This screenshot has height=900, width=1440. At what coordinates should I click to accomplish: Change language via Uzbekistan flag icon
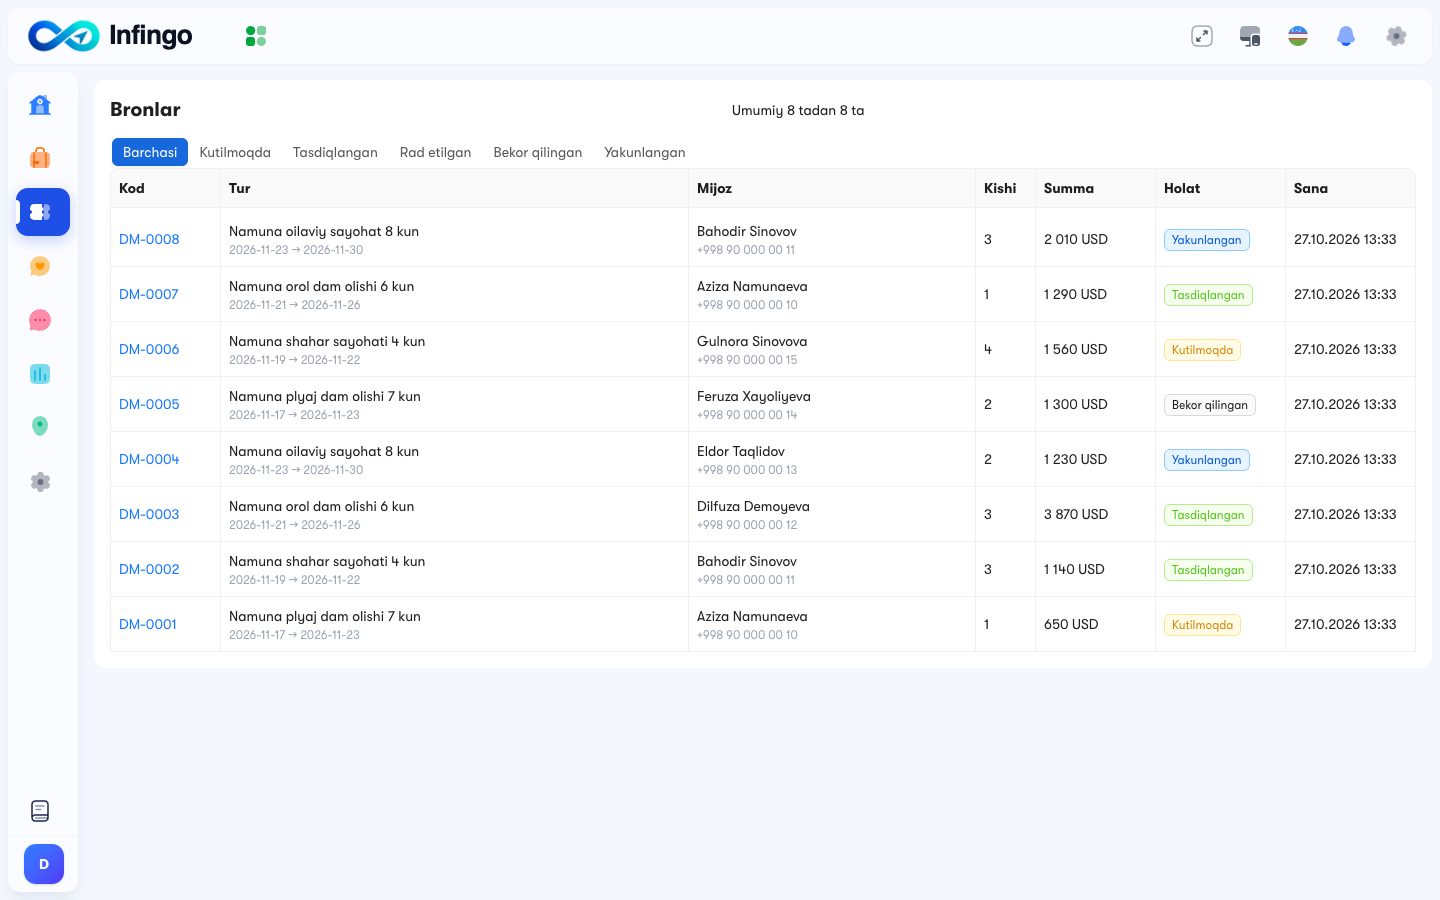pos(1298,36)
